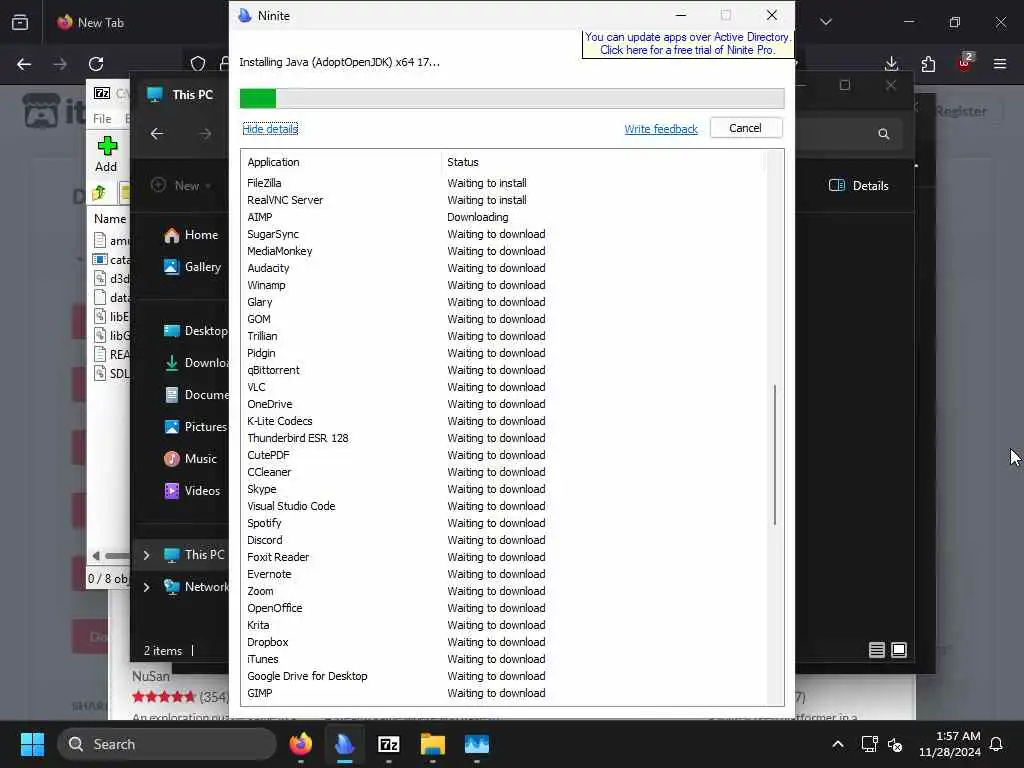Click the Application column header

(342, 162)
